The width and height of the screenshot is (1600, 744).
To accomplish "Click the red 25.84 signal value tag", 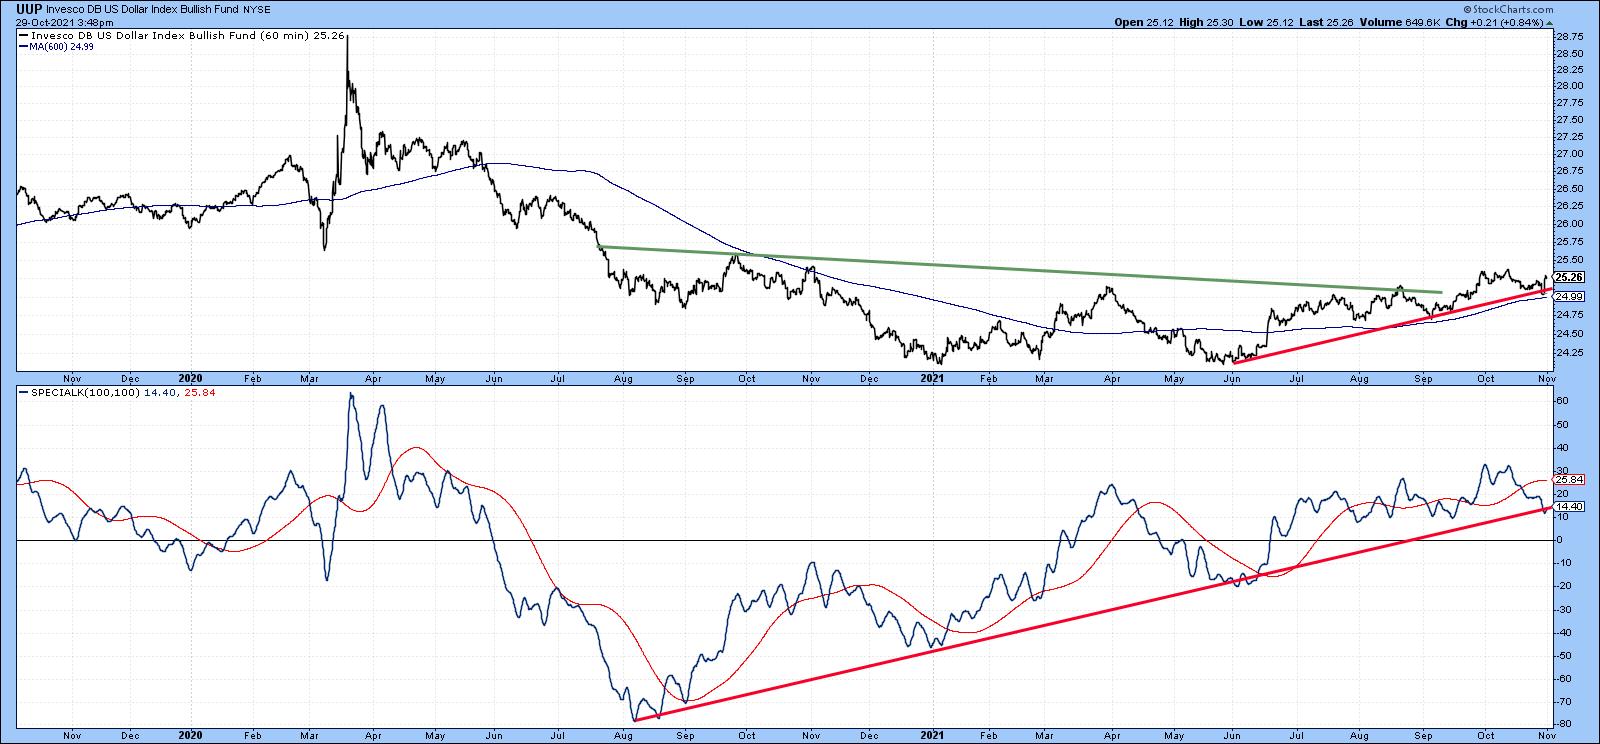I will point(1570,480).
